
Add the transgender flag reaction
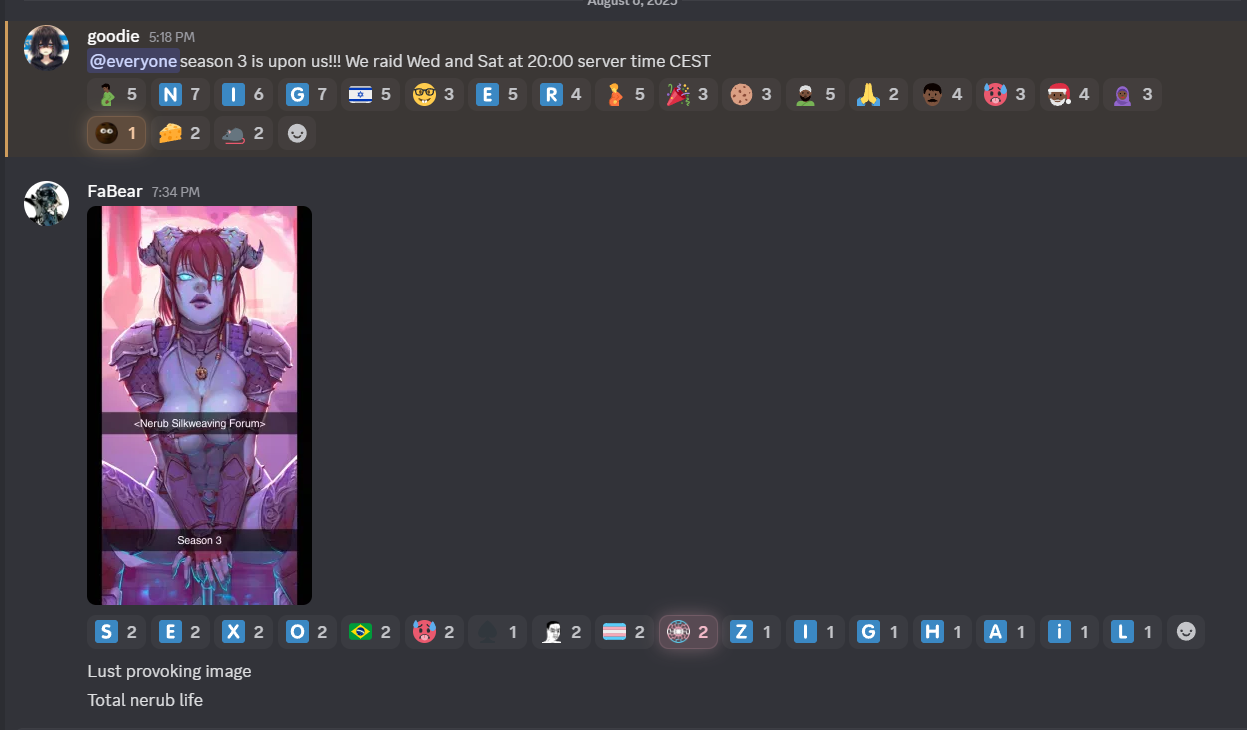pyautogui.click(x=624, y=632)
